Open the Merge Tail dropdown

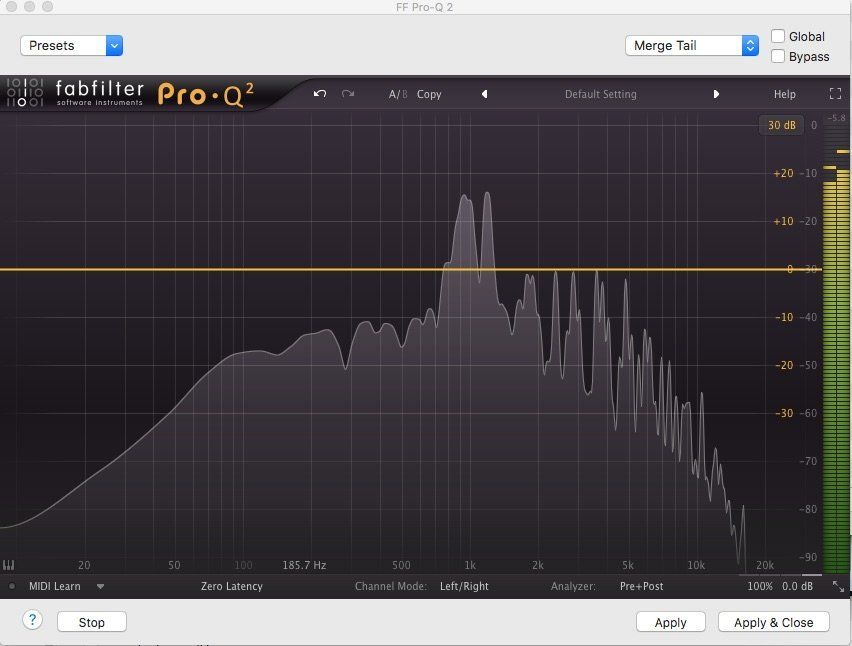(691, 46)
